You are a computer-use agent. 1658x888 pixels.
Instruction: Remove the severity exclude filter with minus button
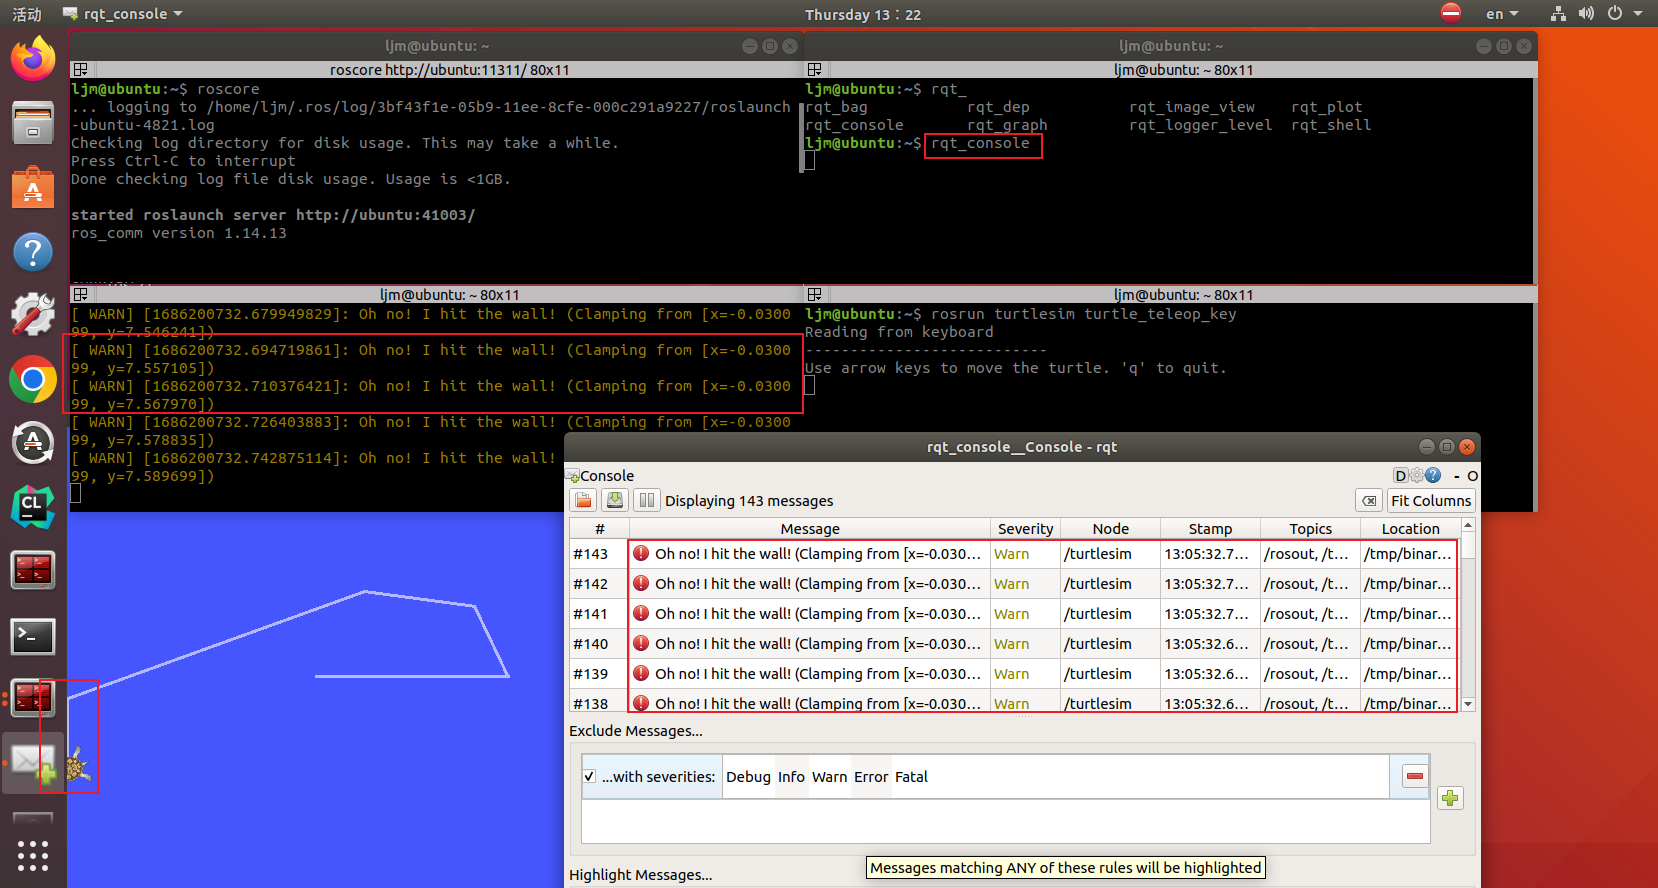(x=1415, y=776)
